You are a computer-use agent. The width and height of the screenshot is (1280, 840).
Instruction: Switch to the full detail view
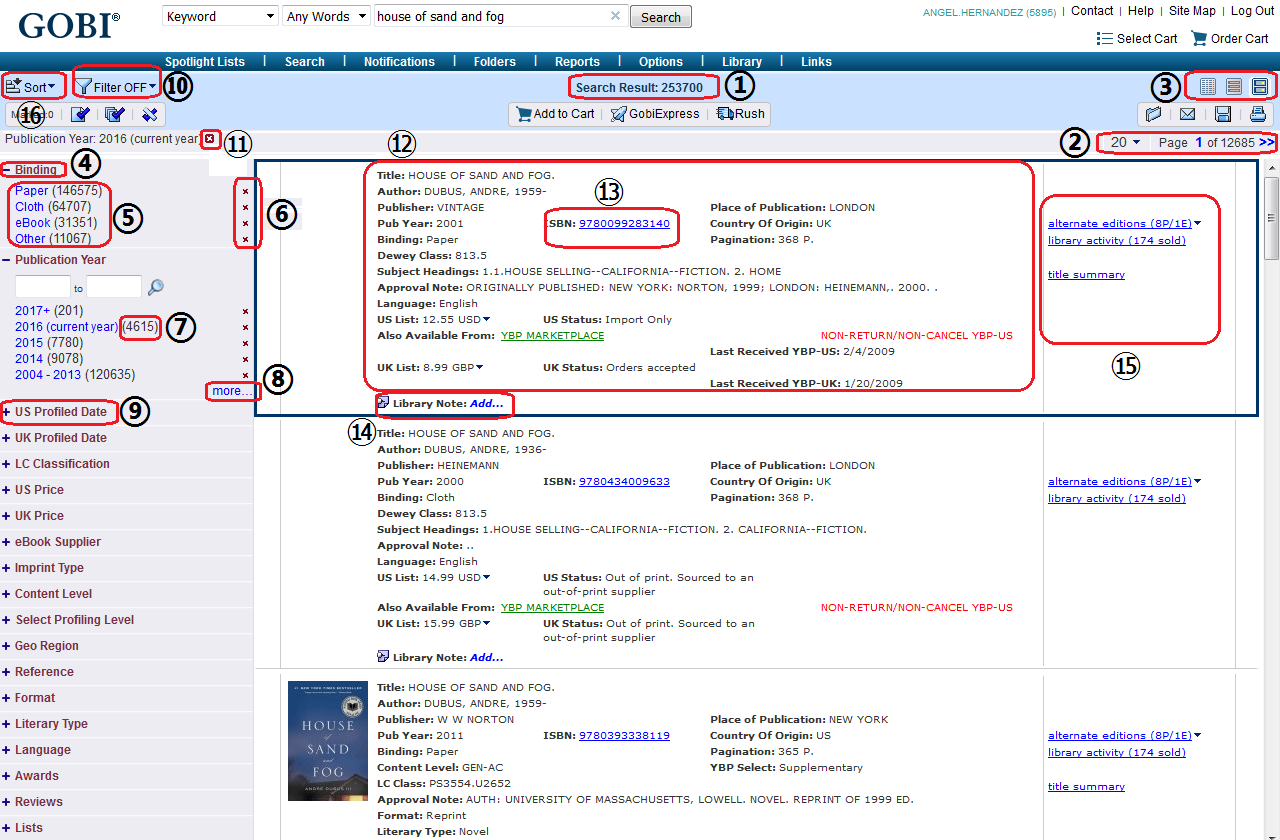click(1260, 87)
